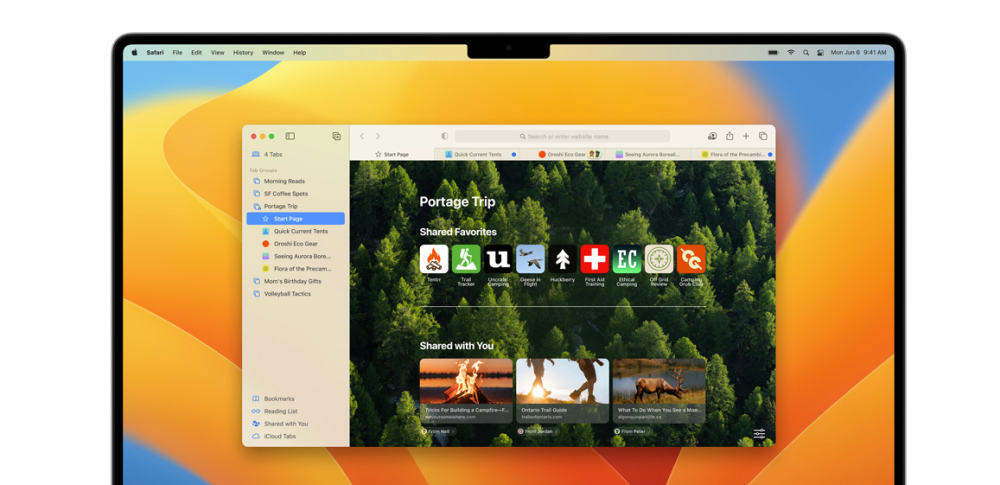Viewport: 1000px width, 485px height.
Task: Select Start Page in the sidebar
Action: coord(295,218)
